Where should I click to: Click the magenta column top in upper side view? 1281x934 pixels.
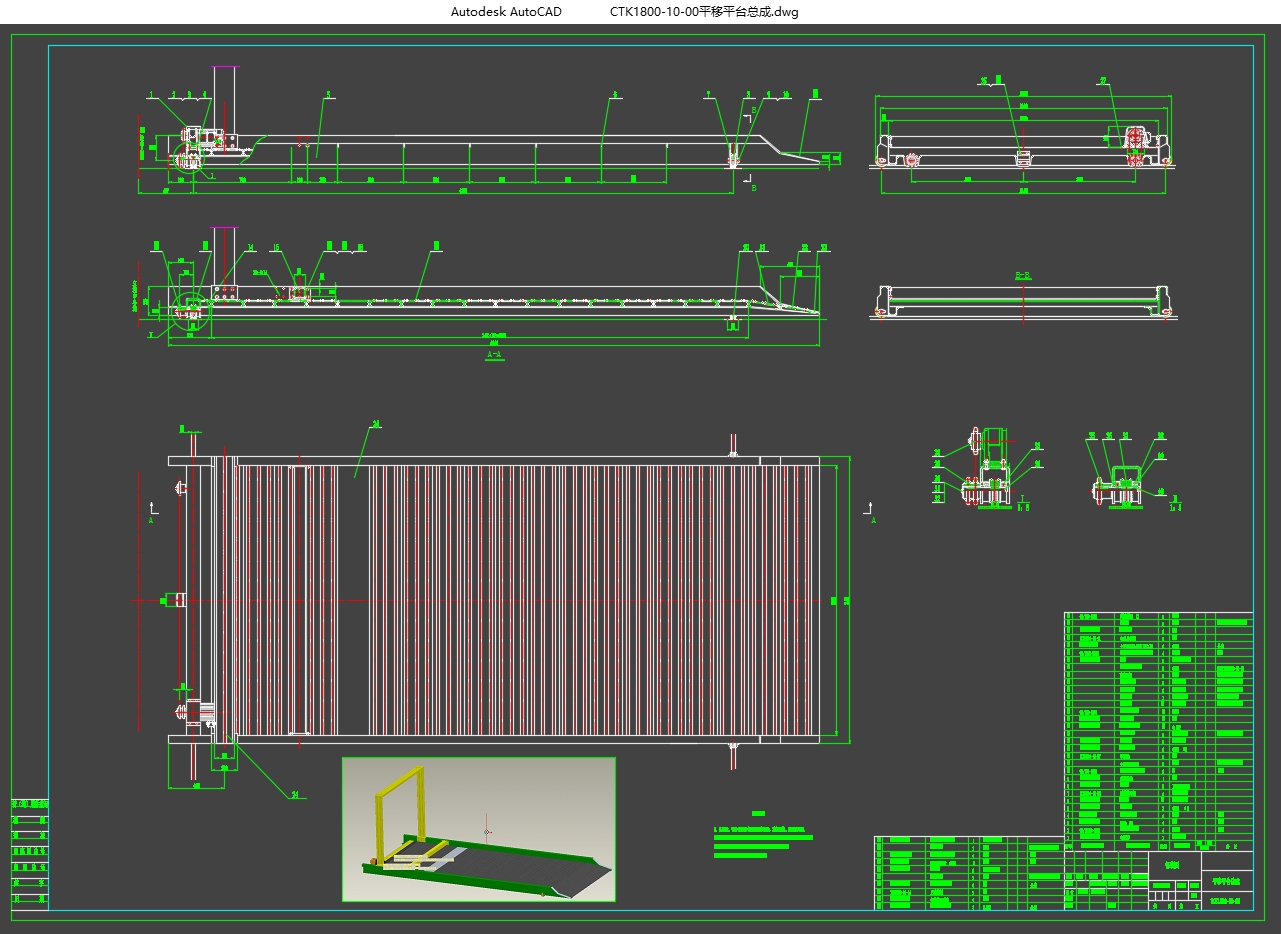click(224, 67)
